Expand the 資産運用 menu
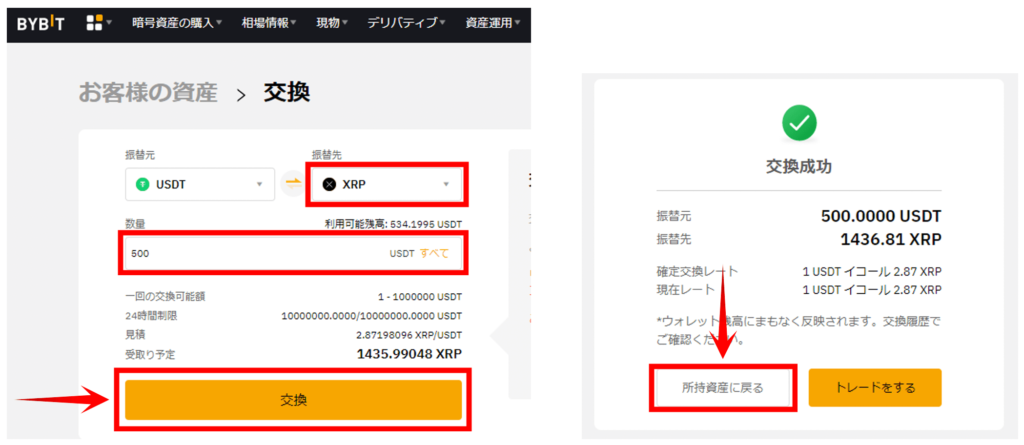The height and width of the screenshot is (445, 1024). click(x=492, y=24)
